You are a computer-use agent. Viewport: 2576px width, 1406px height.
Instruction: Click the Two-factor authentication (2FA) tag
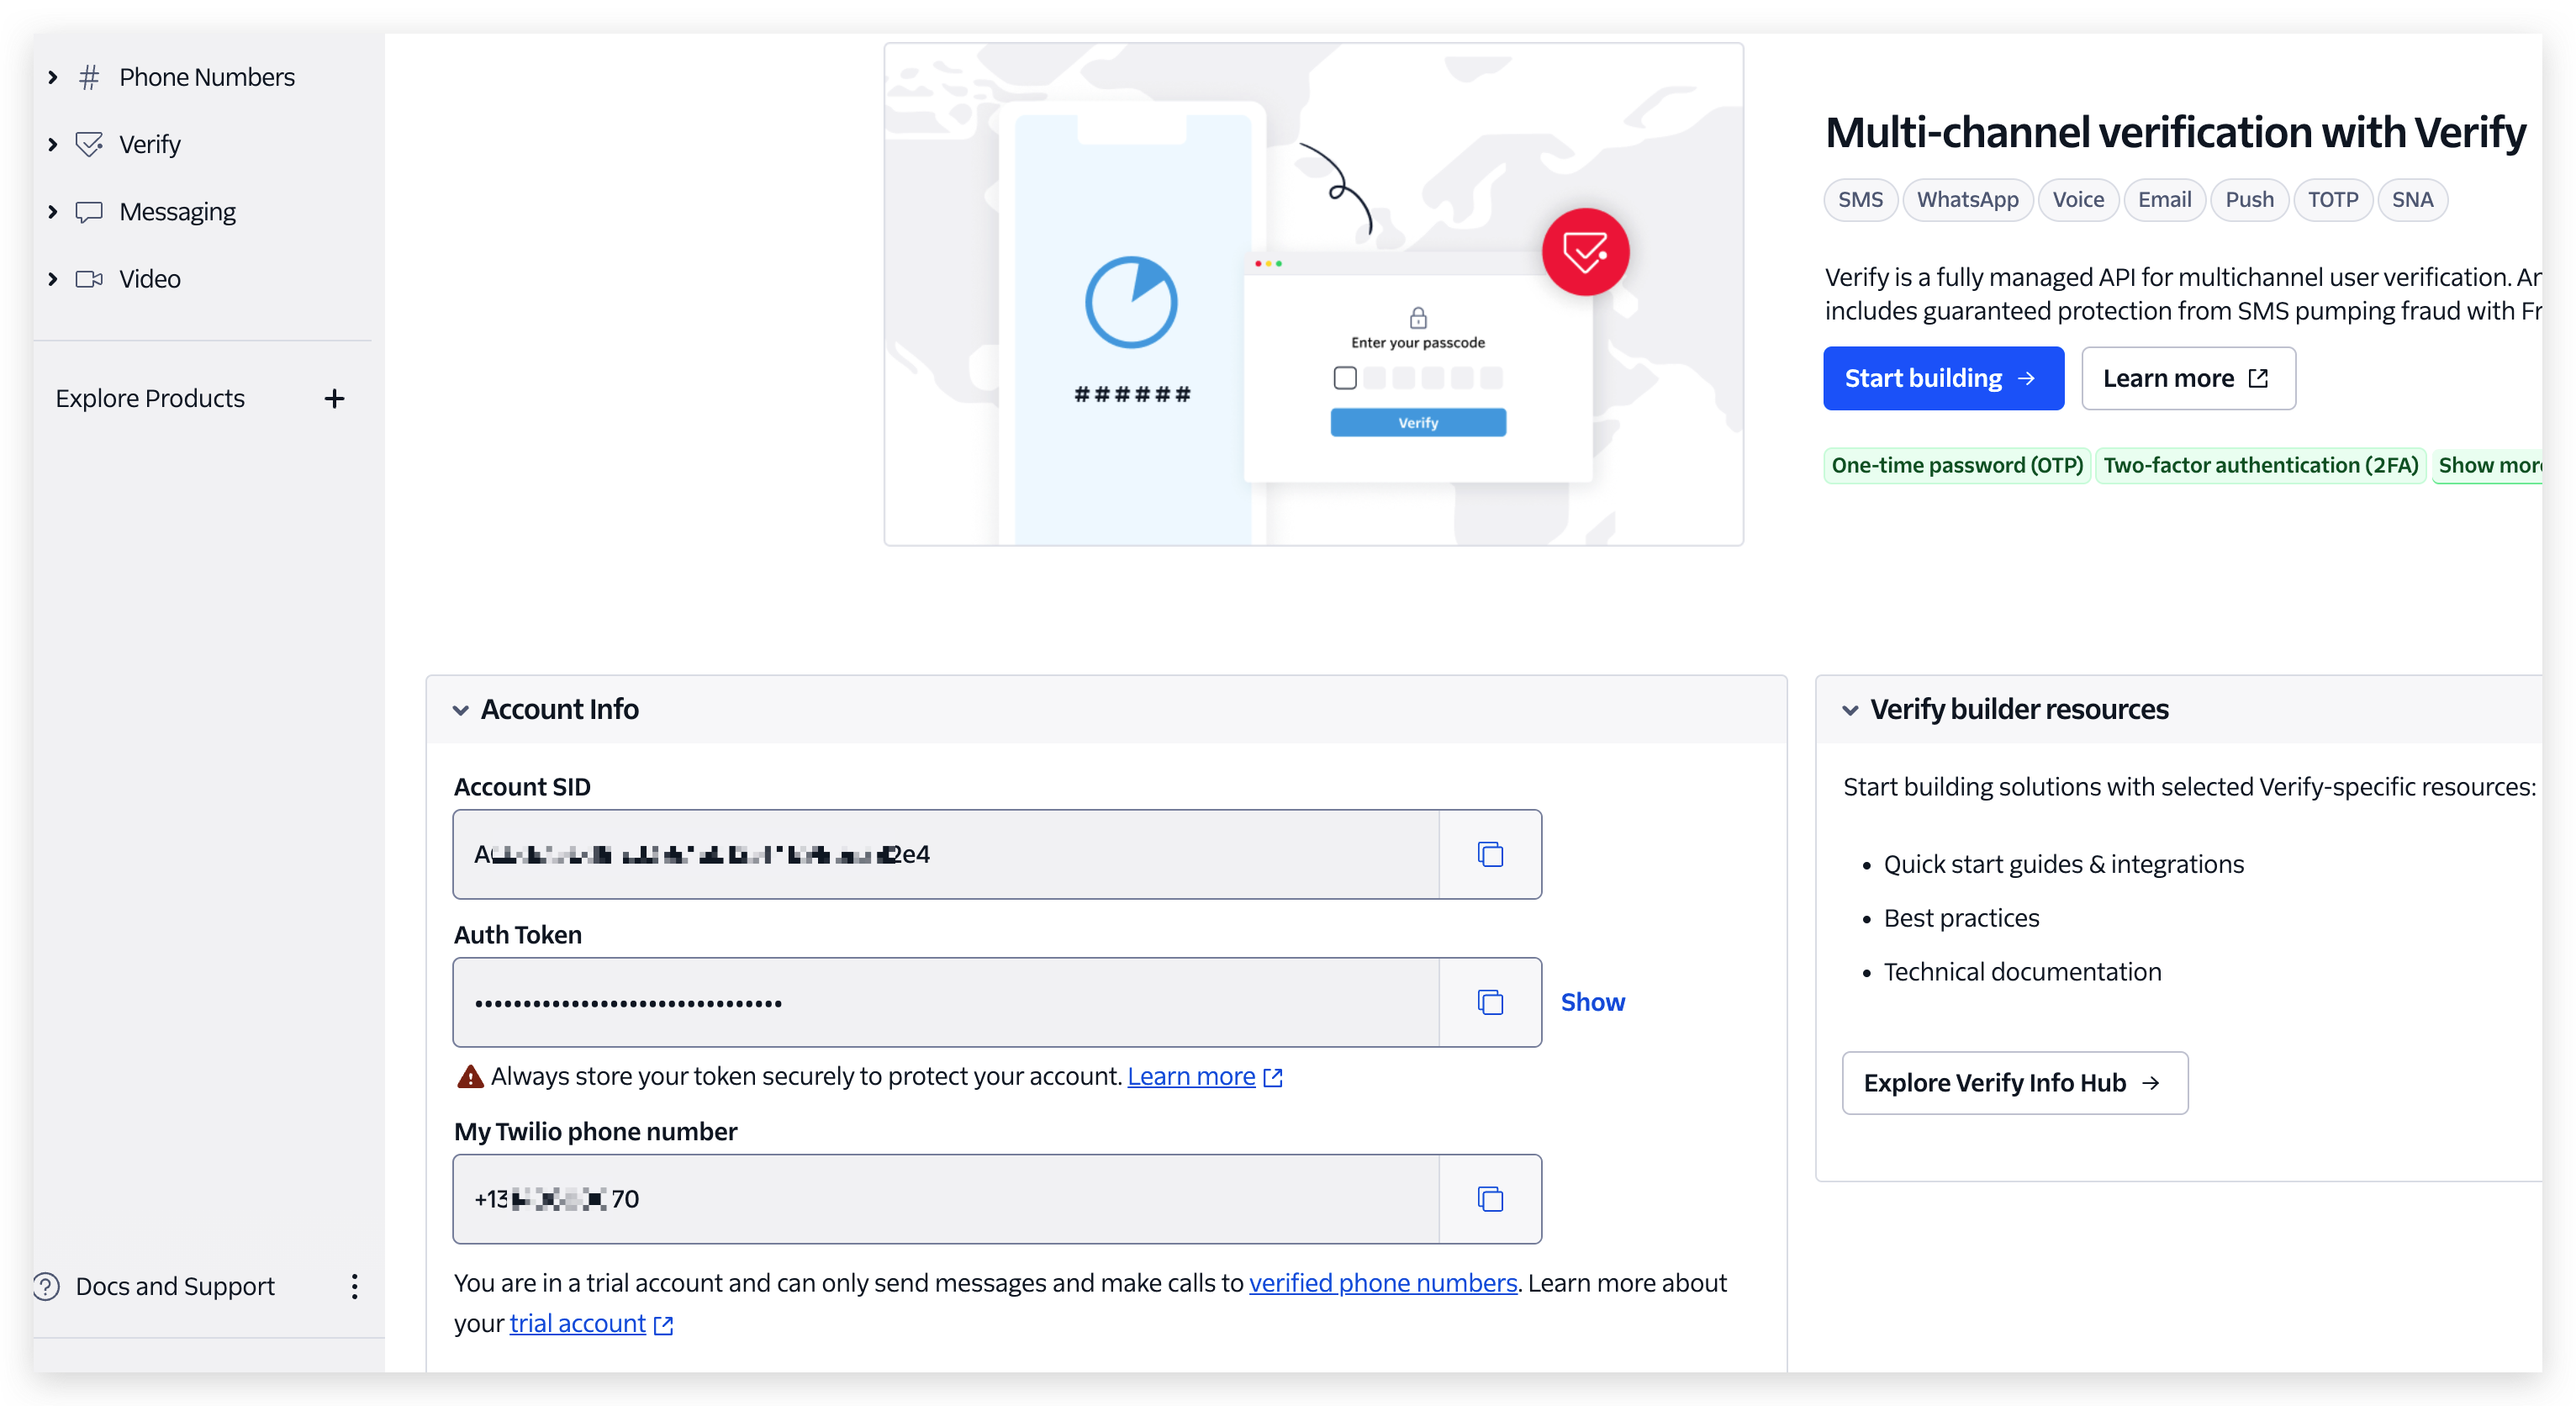click(2260, 465)
